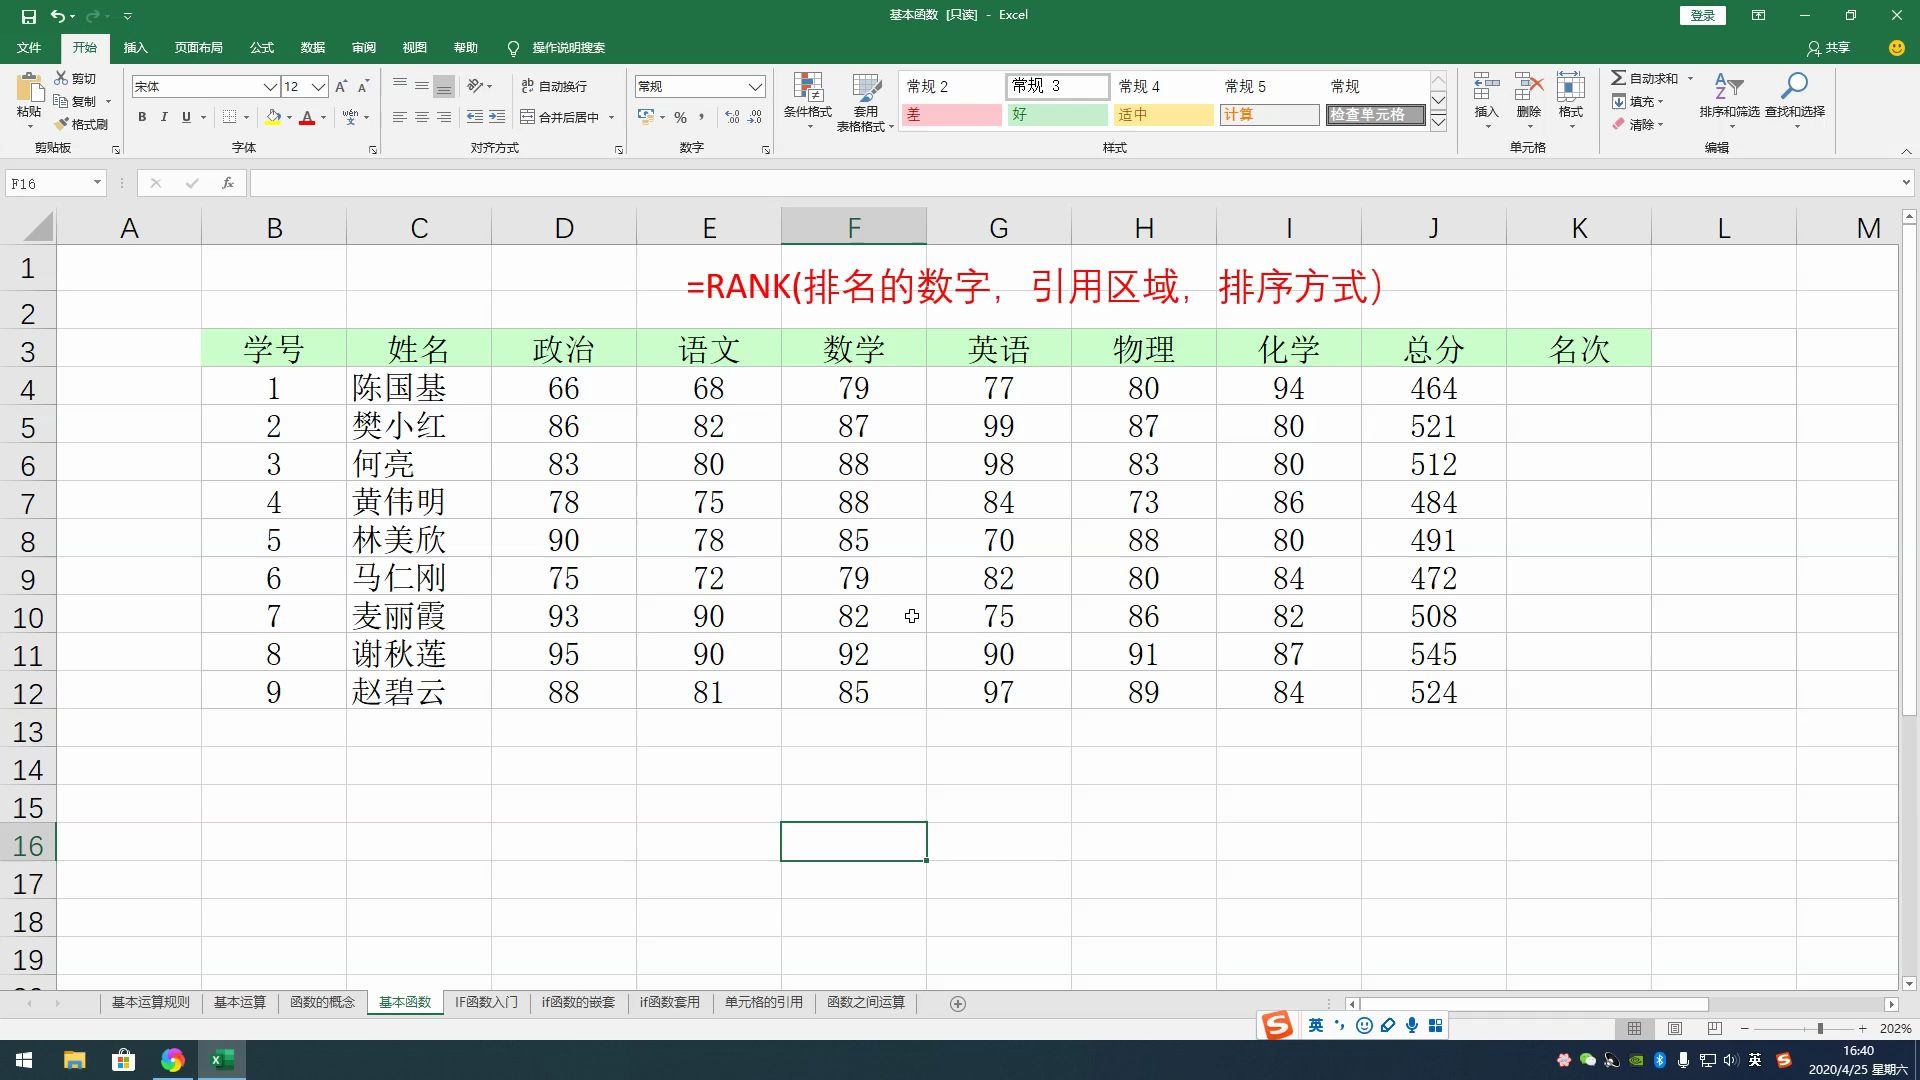The width and height of the screenshot is (1920, 1080).
Task: Expand the cell styles gallery More arrow
Action: pos(1438,122)
